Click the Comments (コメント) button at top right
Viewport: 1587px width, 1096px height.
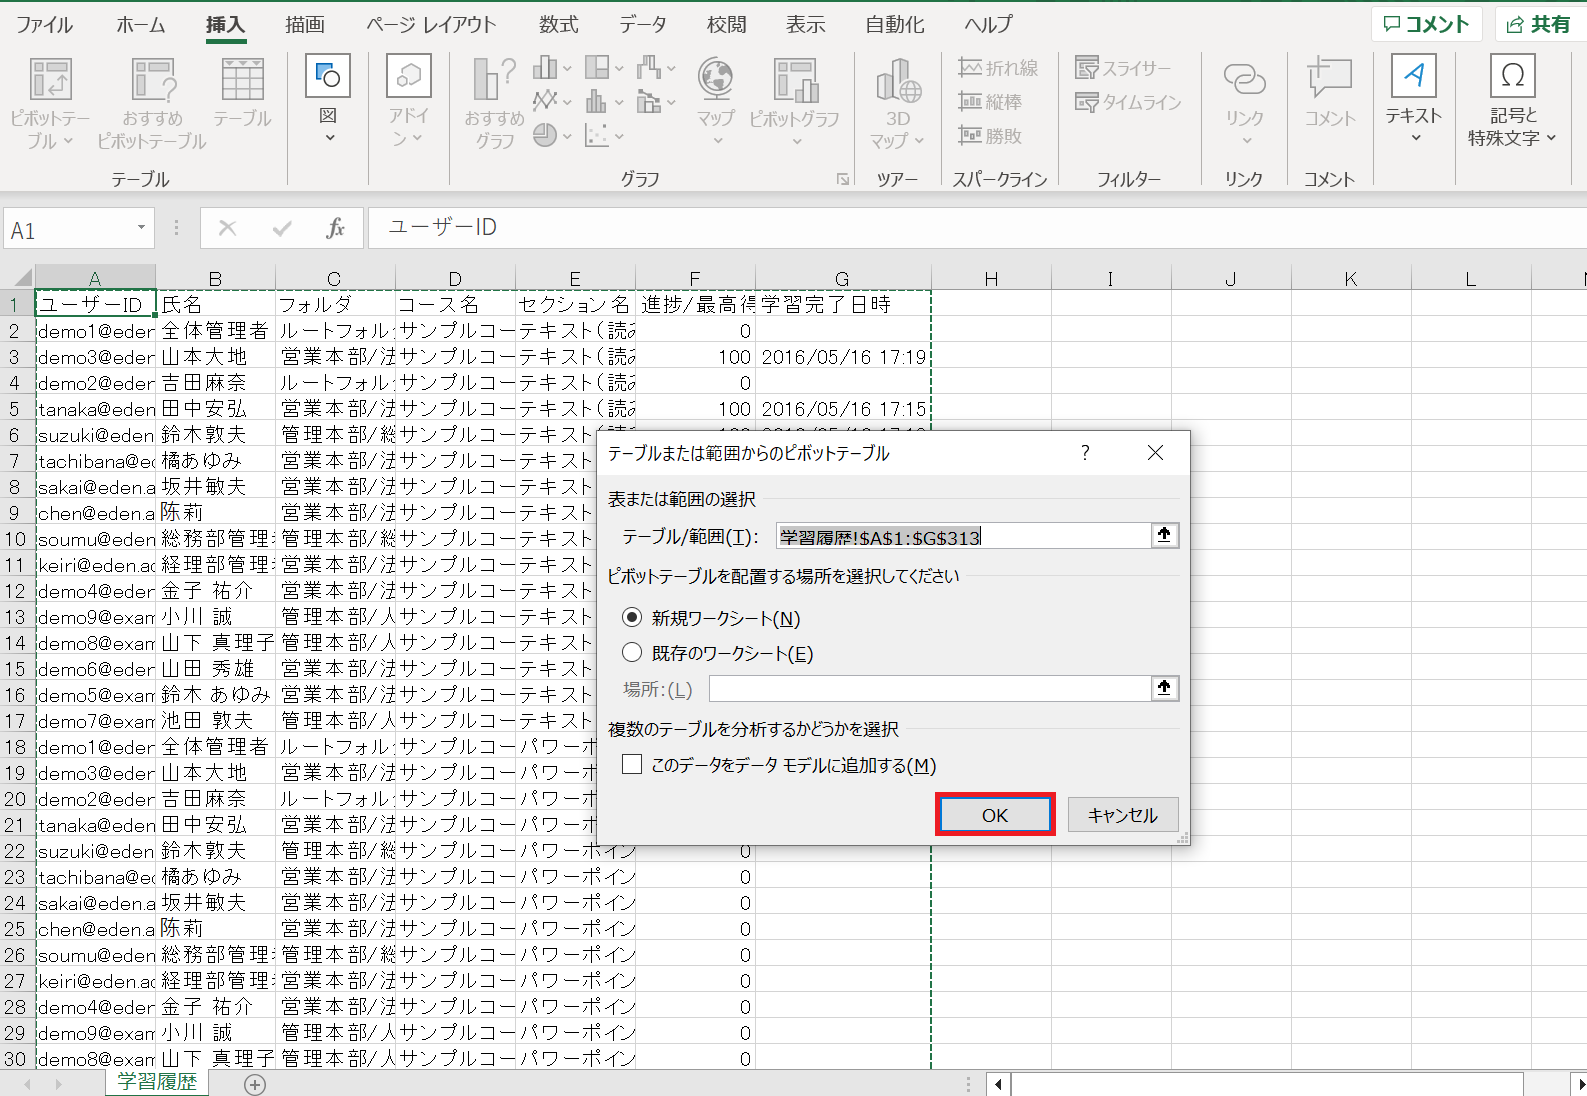(x=1426, y=24)
